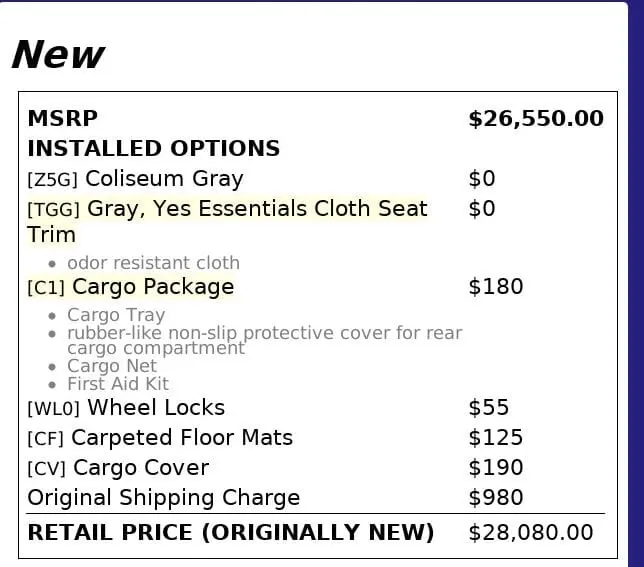644x567 pixels.
Task: Select the Cargo Net bullet item
Action: (112, 366)
